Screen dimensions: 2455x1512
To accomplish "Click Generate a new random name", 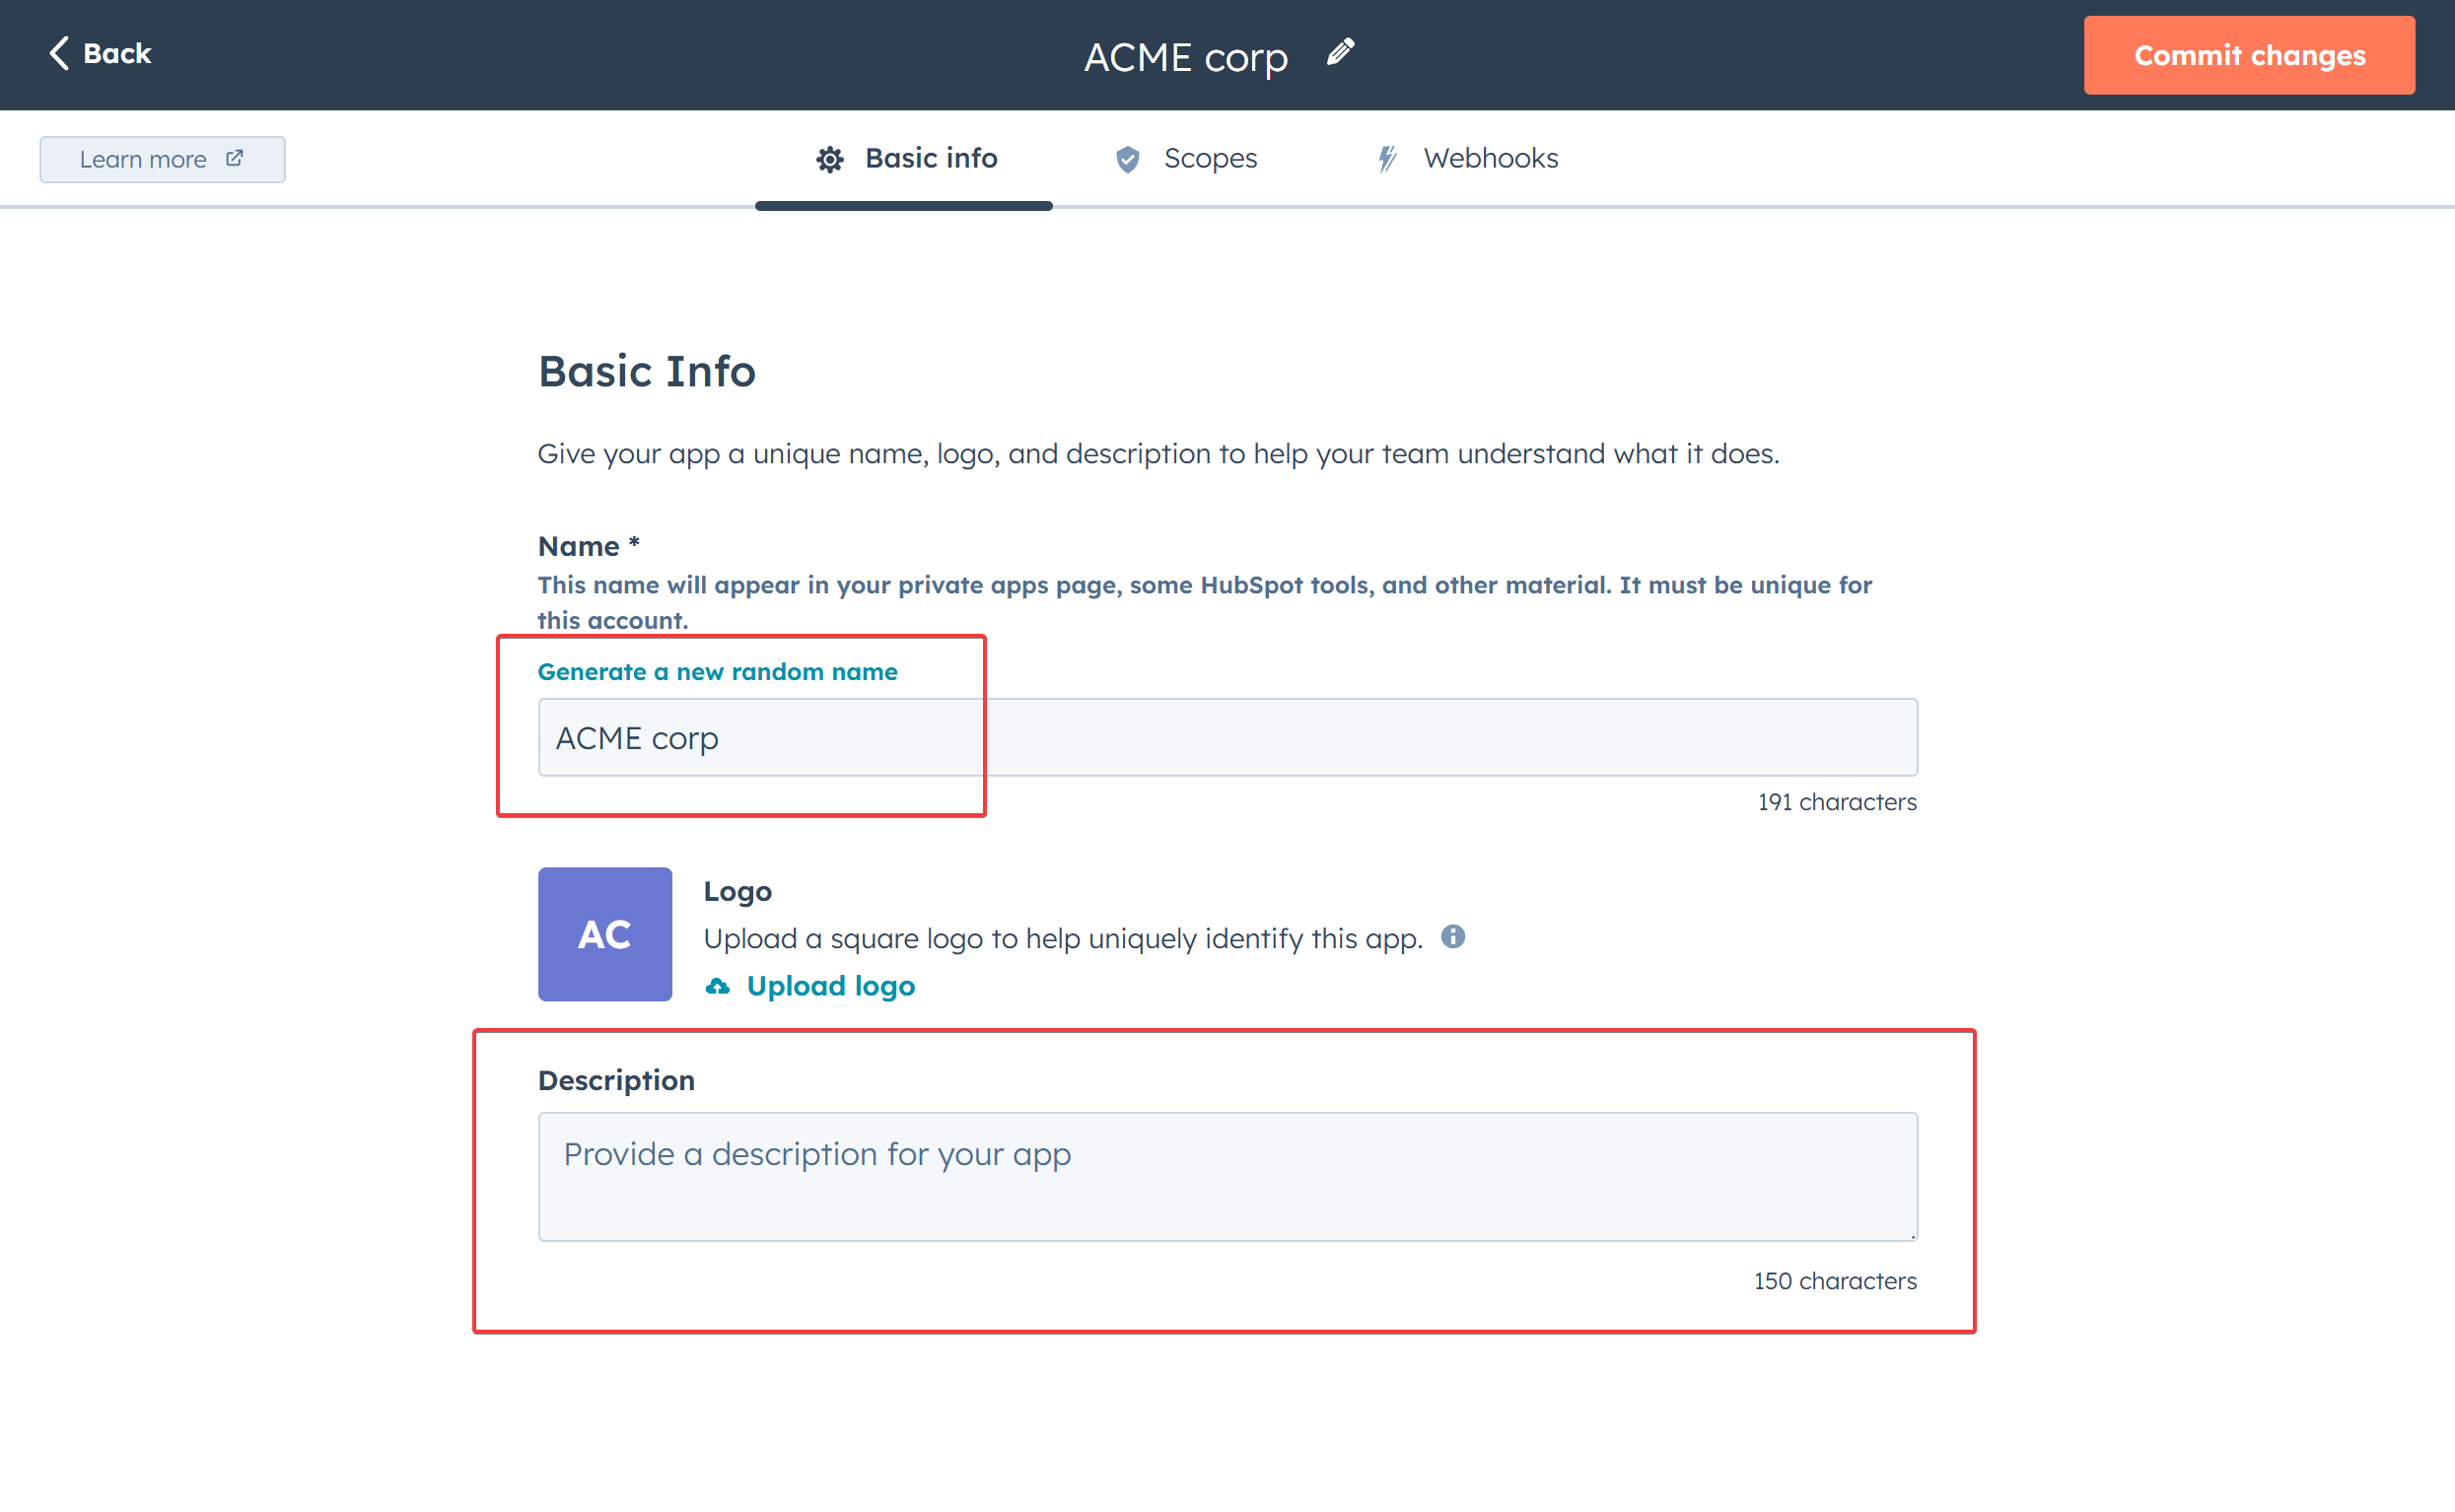I will [717, 672].
